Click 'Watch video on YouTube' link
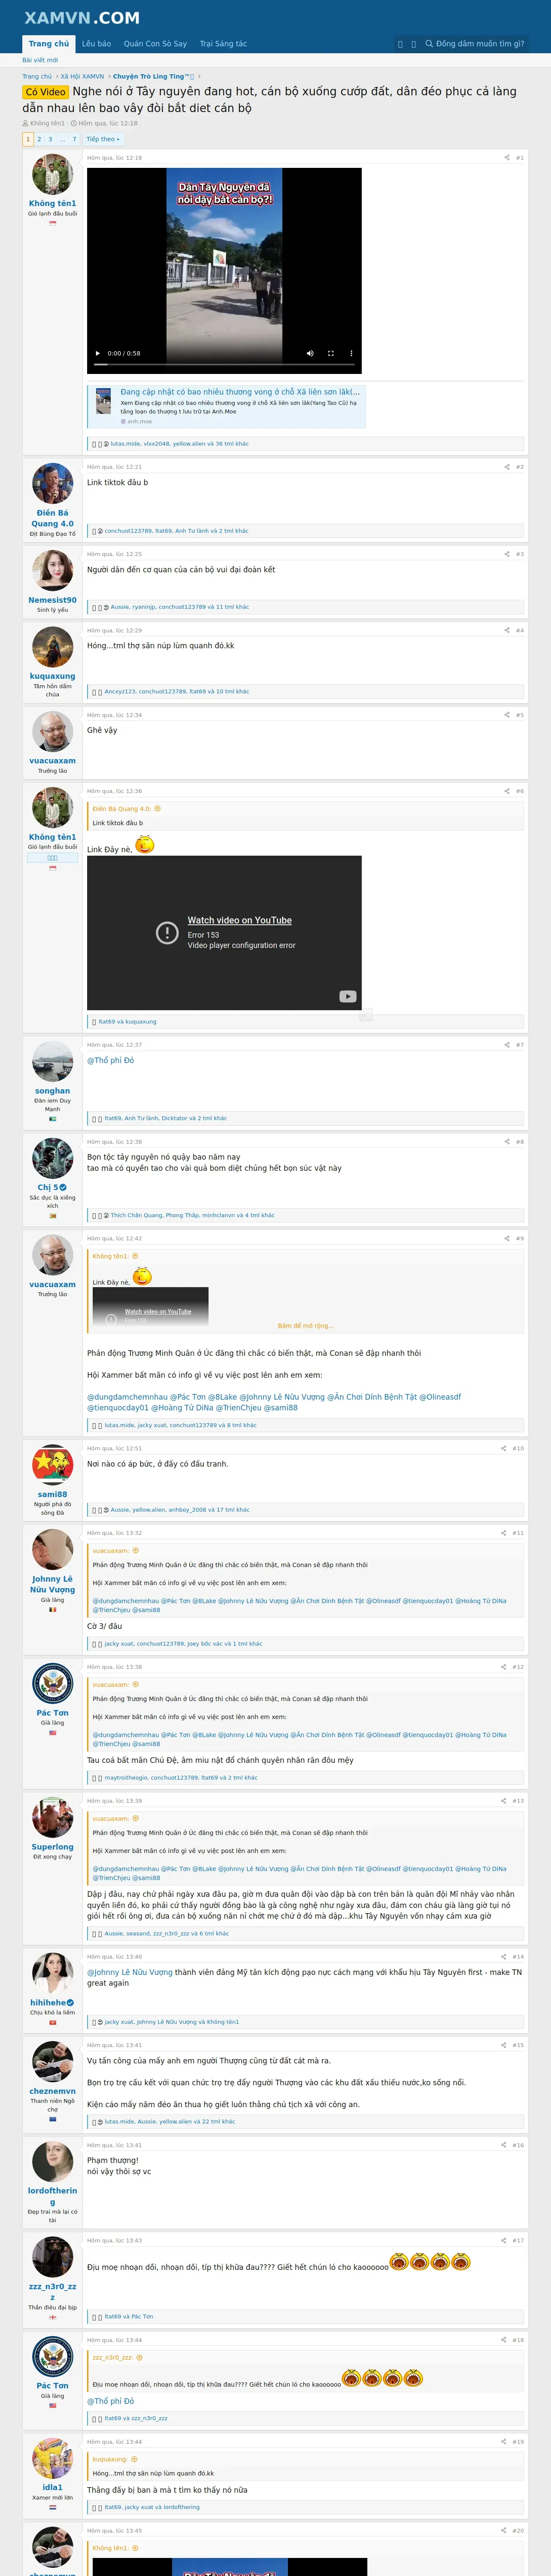The height and width of the screenshot is (2576, 551). (x=240, y=920)
